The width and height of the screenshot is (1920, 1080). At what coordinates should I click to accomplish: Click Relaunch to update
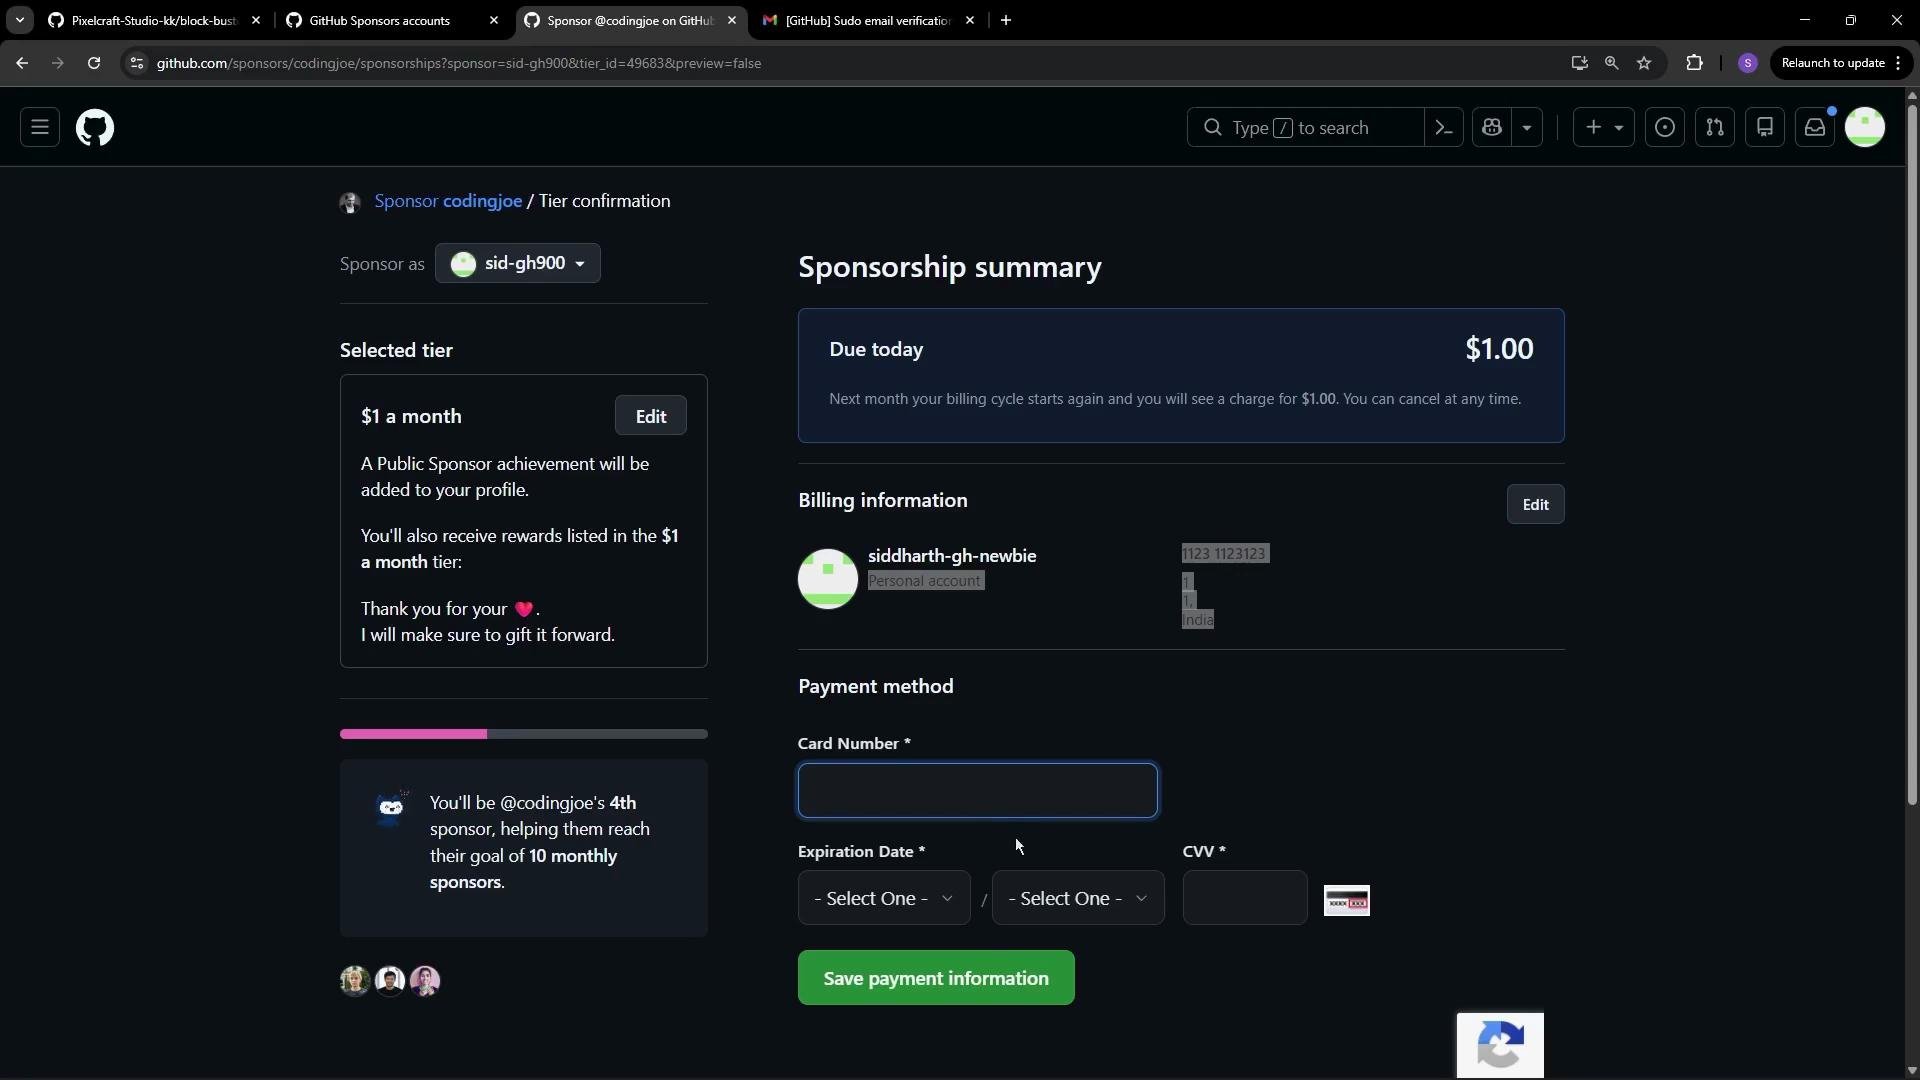pos(1833,63)
